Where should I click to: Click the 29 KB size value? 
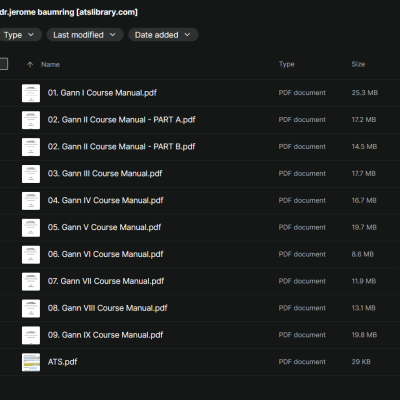pyautogui.click(x=361, y=362)
